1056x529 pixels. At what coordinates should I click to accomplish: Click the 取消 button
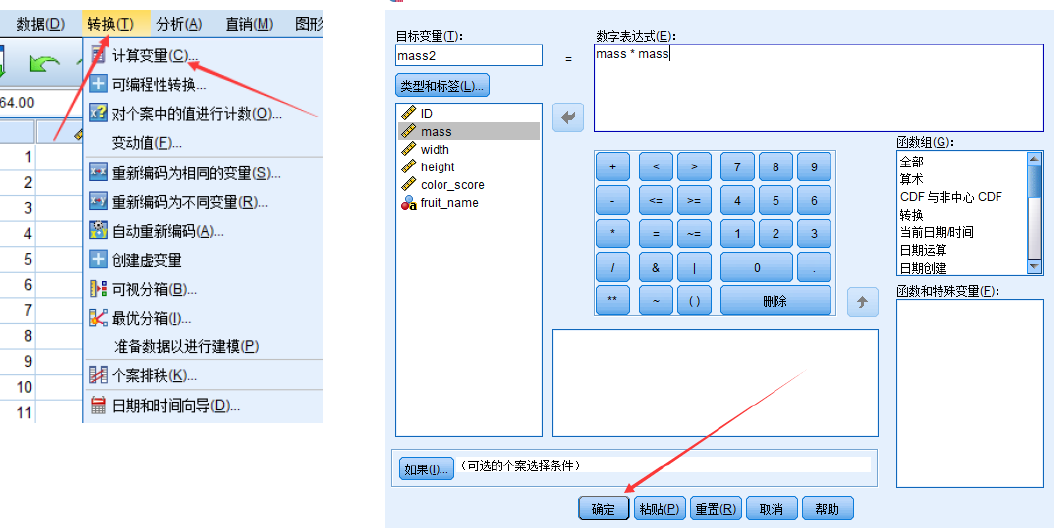pos(772,509)
